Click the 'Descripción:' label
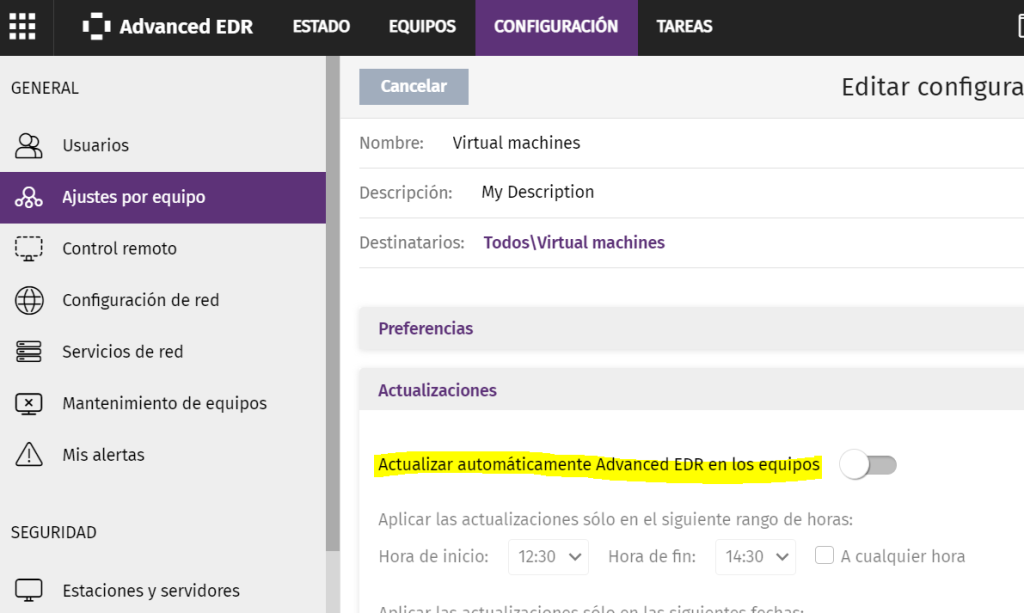The height and width of the screenshot is (613, 1024). click(x=406, y=193)
